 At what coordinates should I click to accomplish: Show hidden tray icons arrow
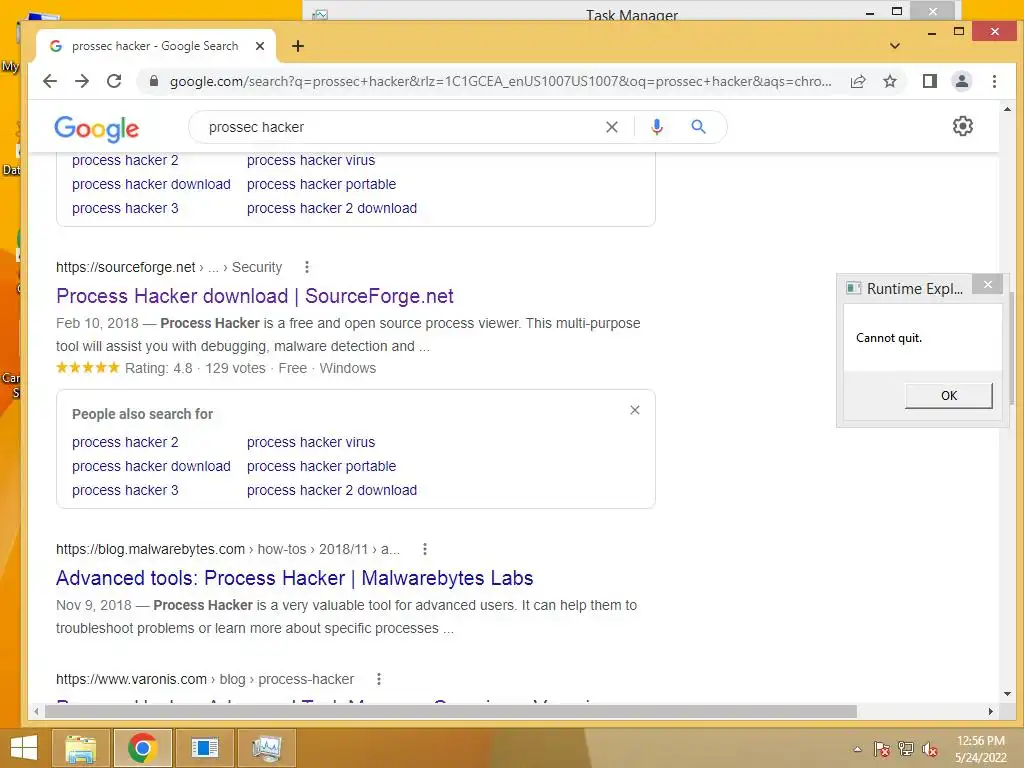[x=857, y=749]
